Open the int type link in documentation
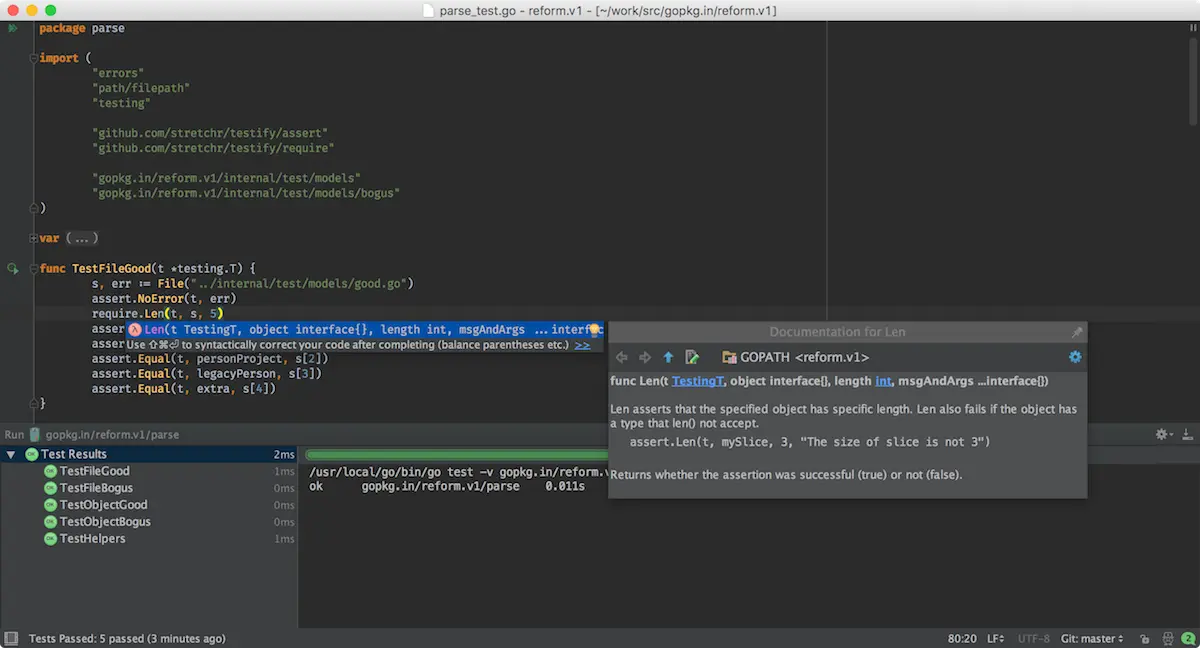Image resolution: width=1200 pixels, height=648 pixels. (x=883, y=381)
